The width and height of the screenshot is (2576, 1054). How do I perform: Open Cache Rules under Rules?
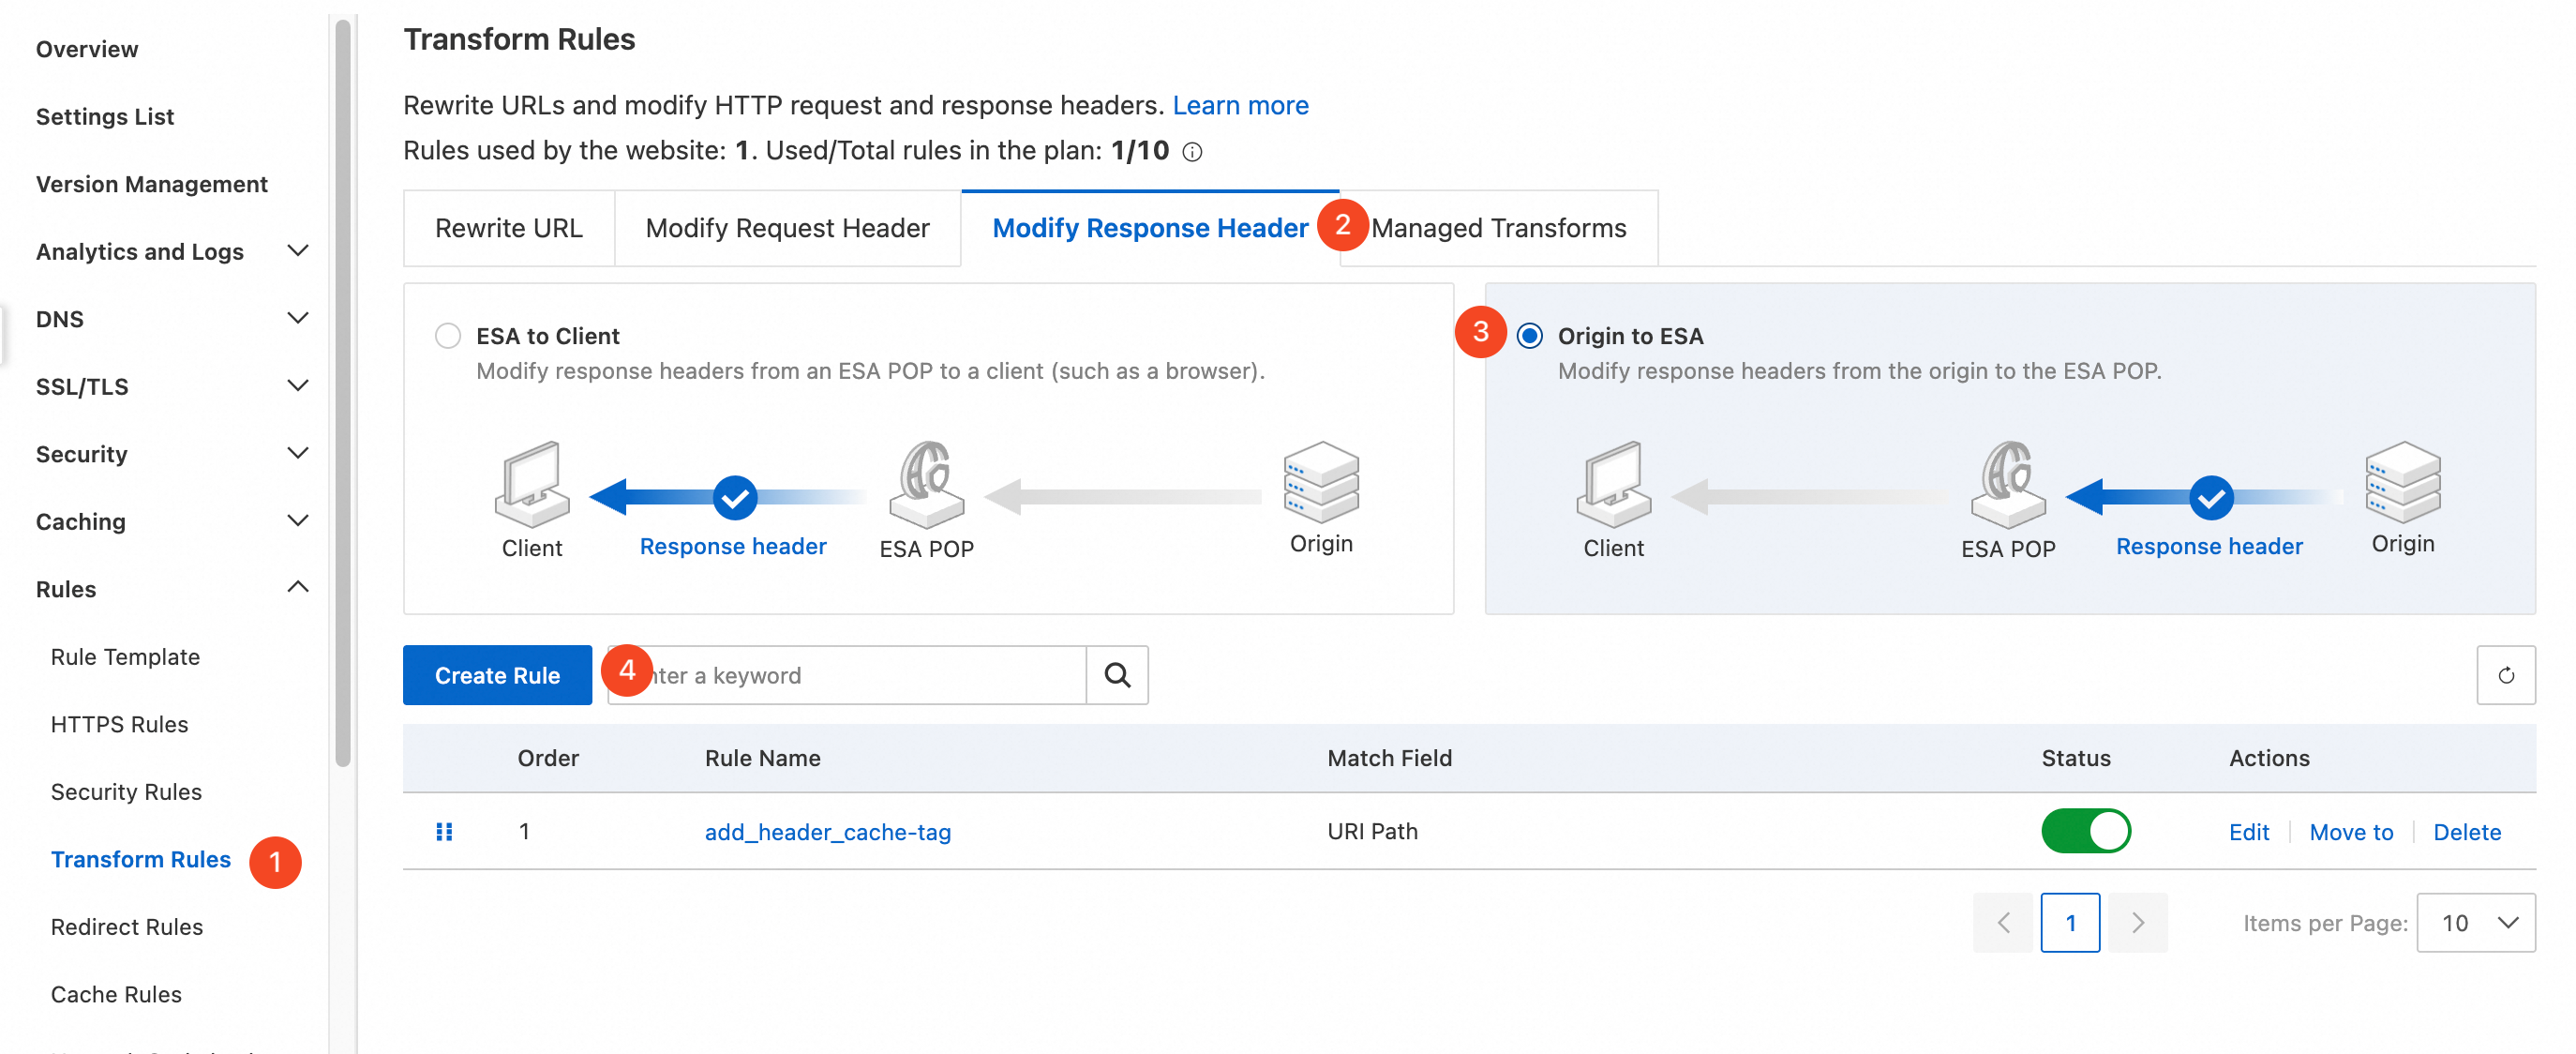pyautogui.click(x=116, y=994)
